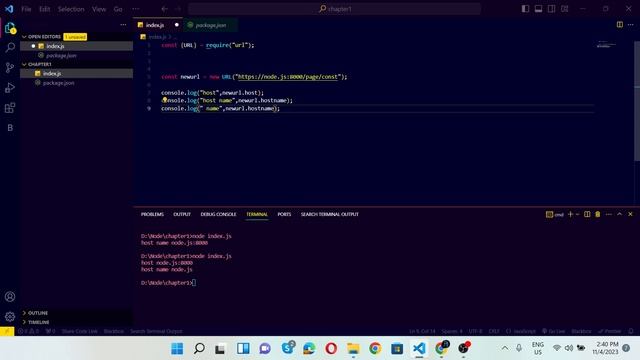Open the Opera browser from taskbar
This screenshot has height=360, width=640.
pyautogui.click(x=331, y=349)
